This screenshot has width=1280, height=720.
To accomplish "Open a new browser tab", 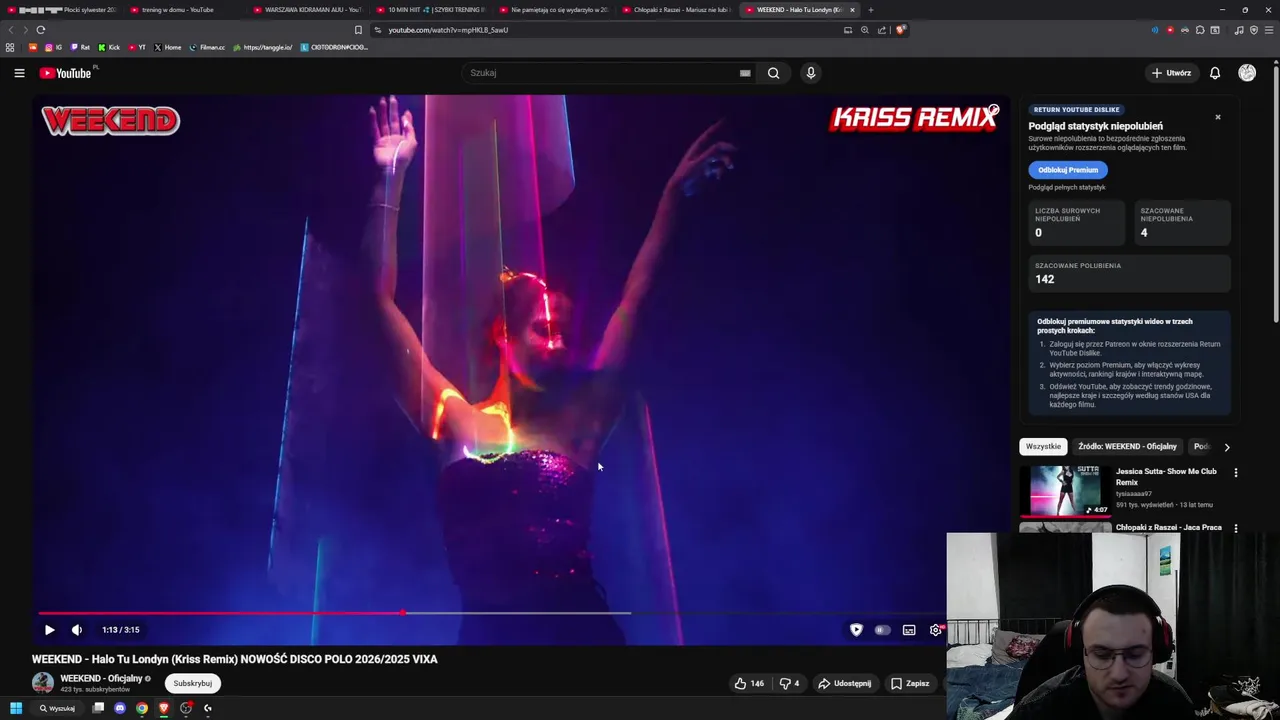I will tap(871, 10).
